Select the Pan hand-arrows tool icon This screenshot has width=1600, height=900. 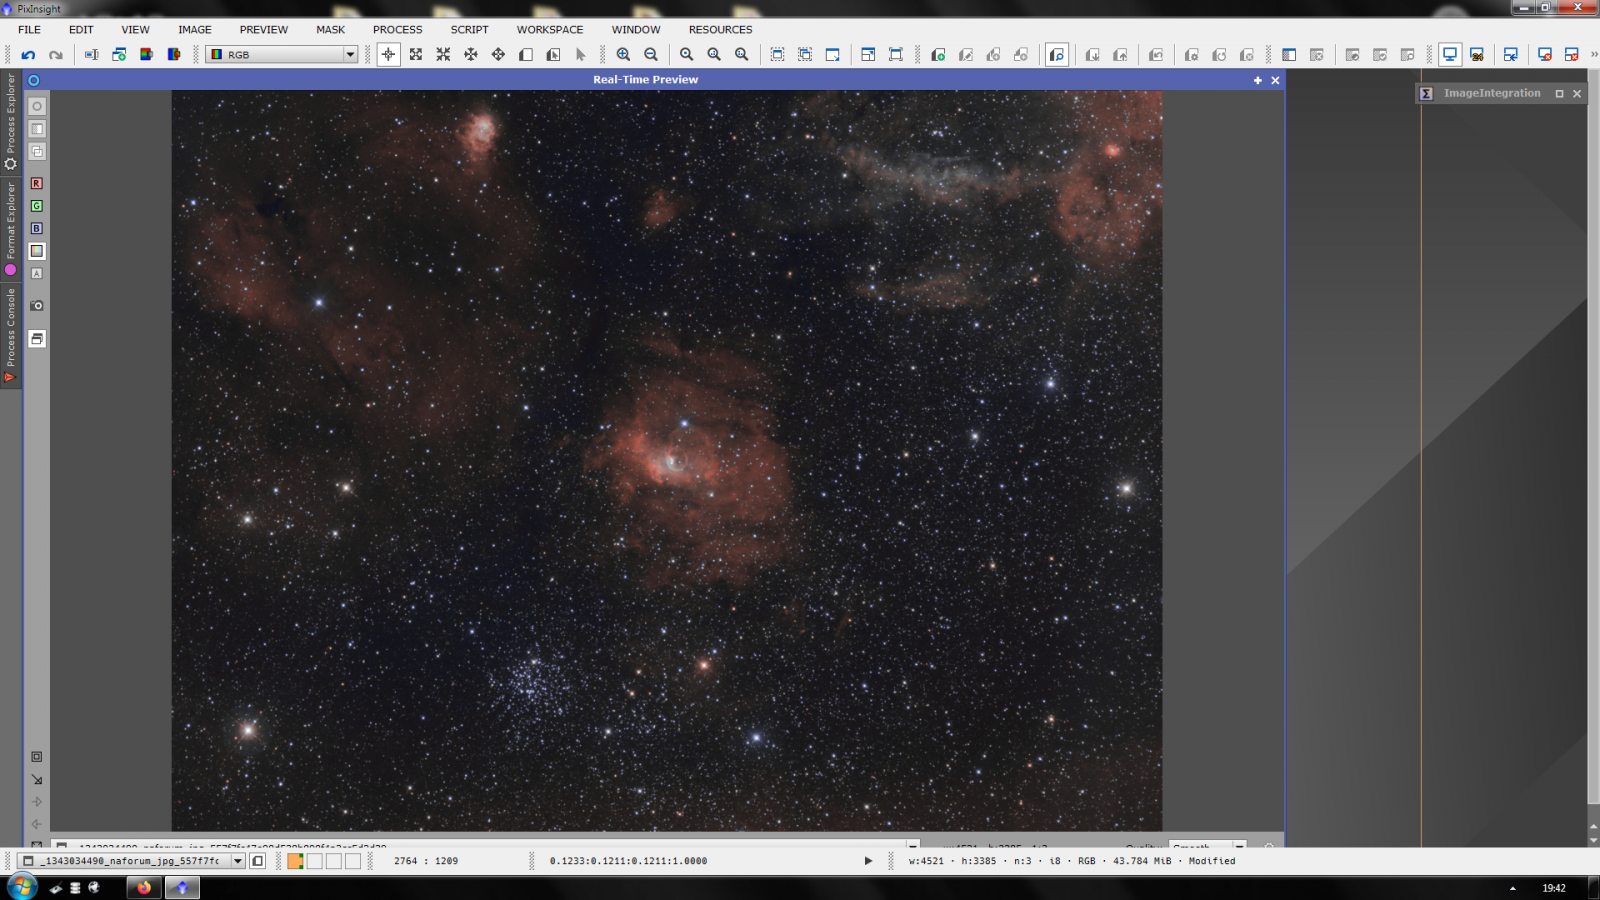[x=498, y=55]
